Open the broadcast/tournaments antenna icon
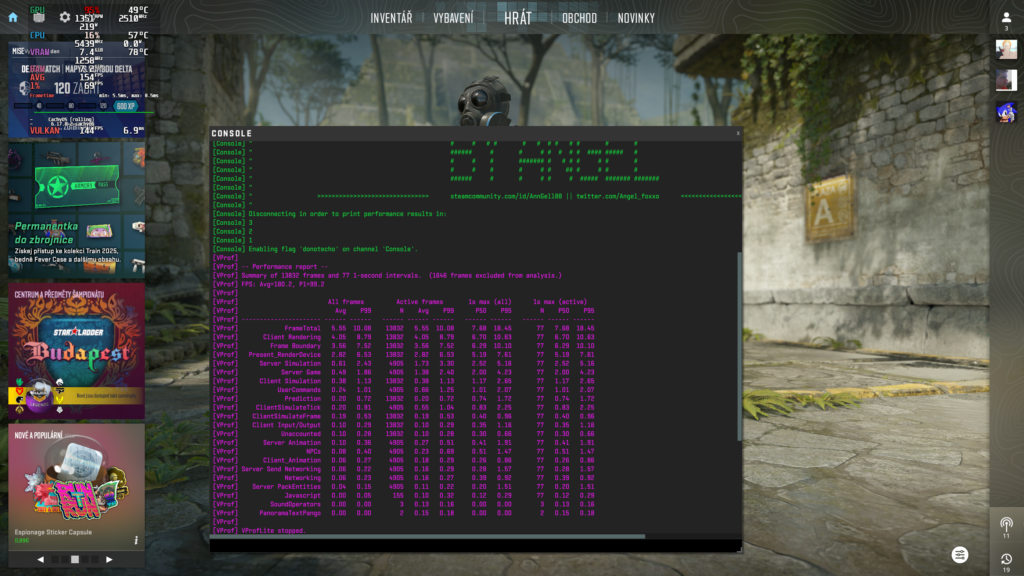The height and width of the screenshot is (576, 1024). point(1006,524)
